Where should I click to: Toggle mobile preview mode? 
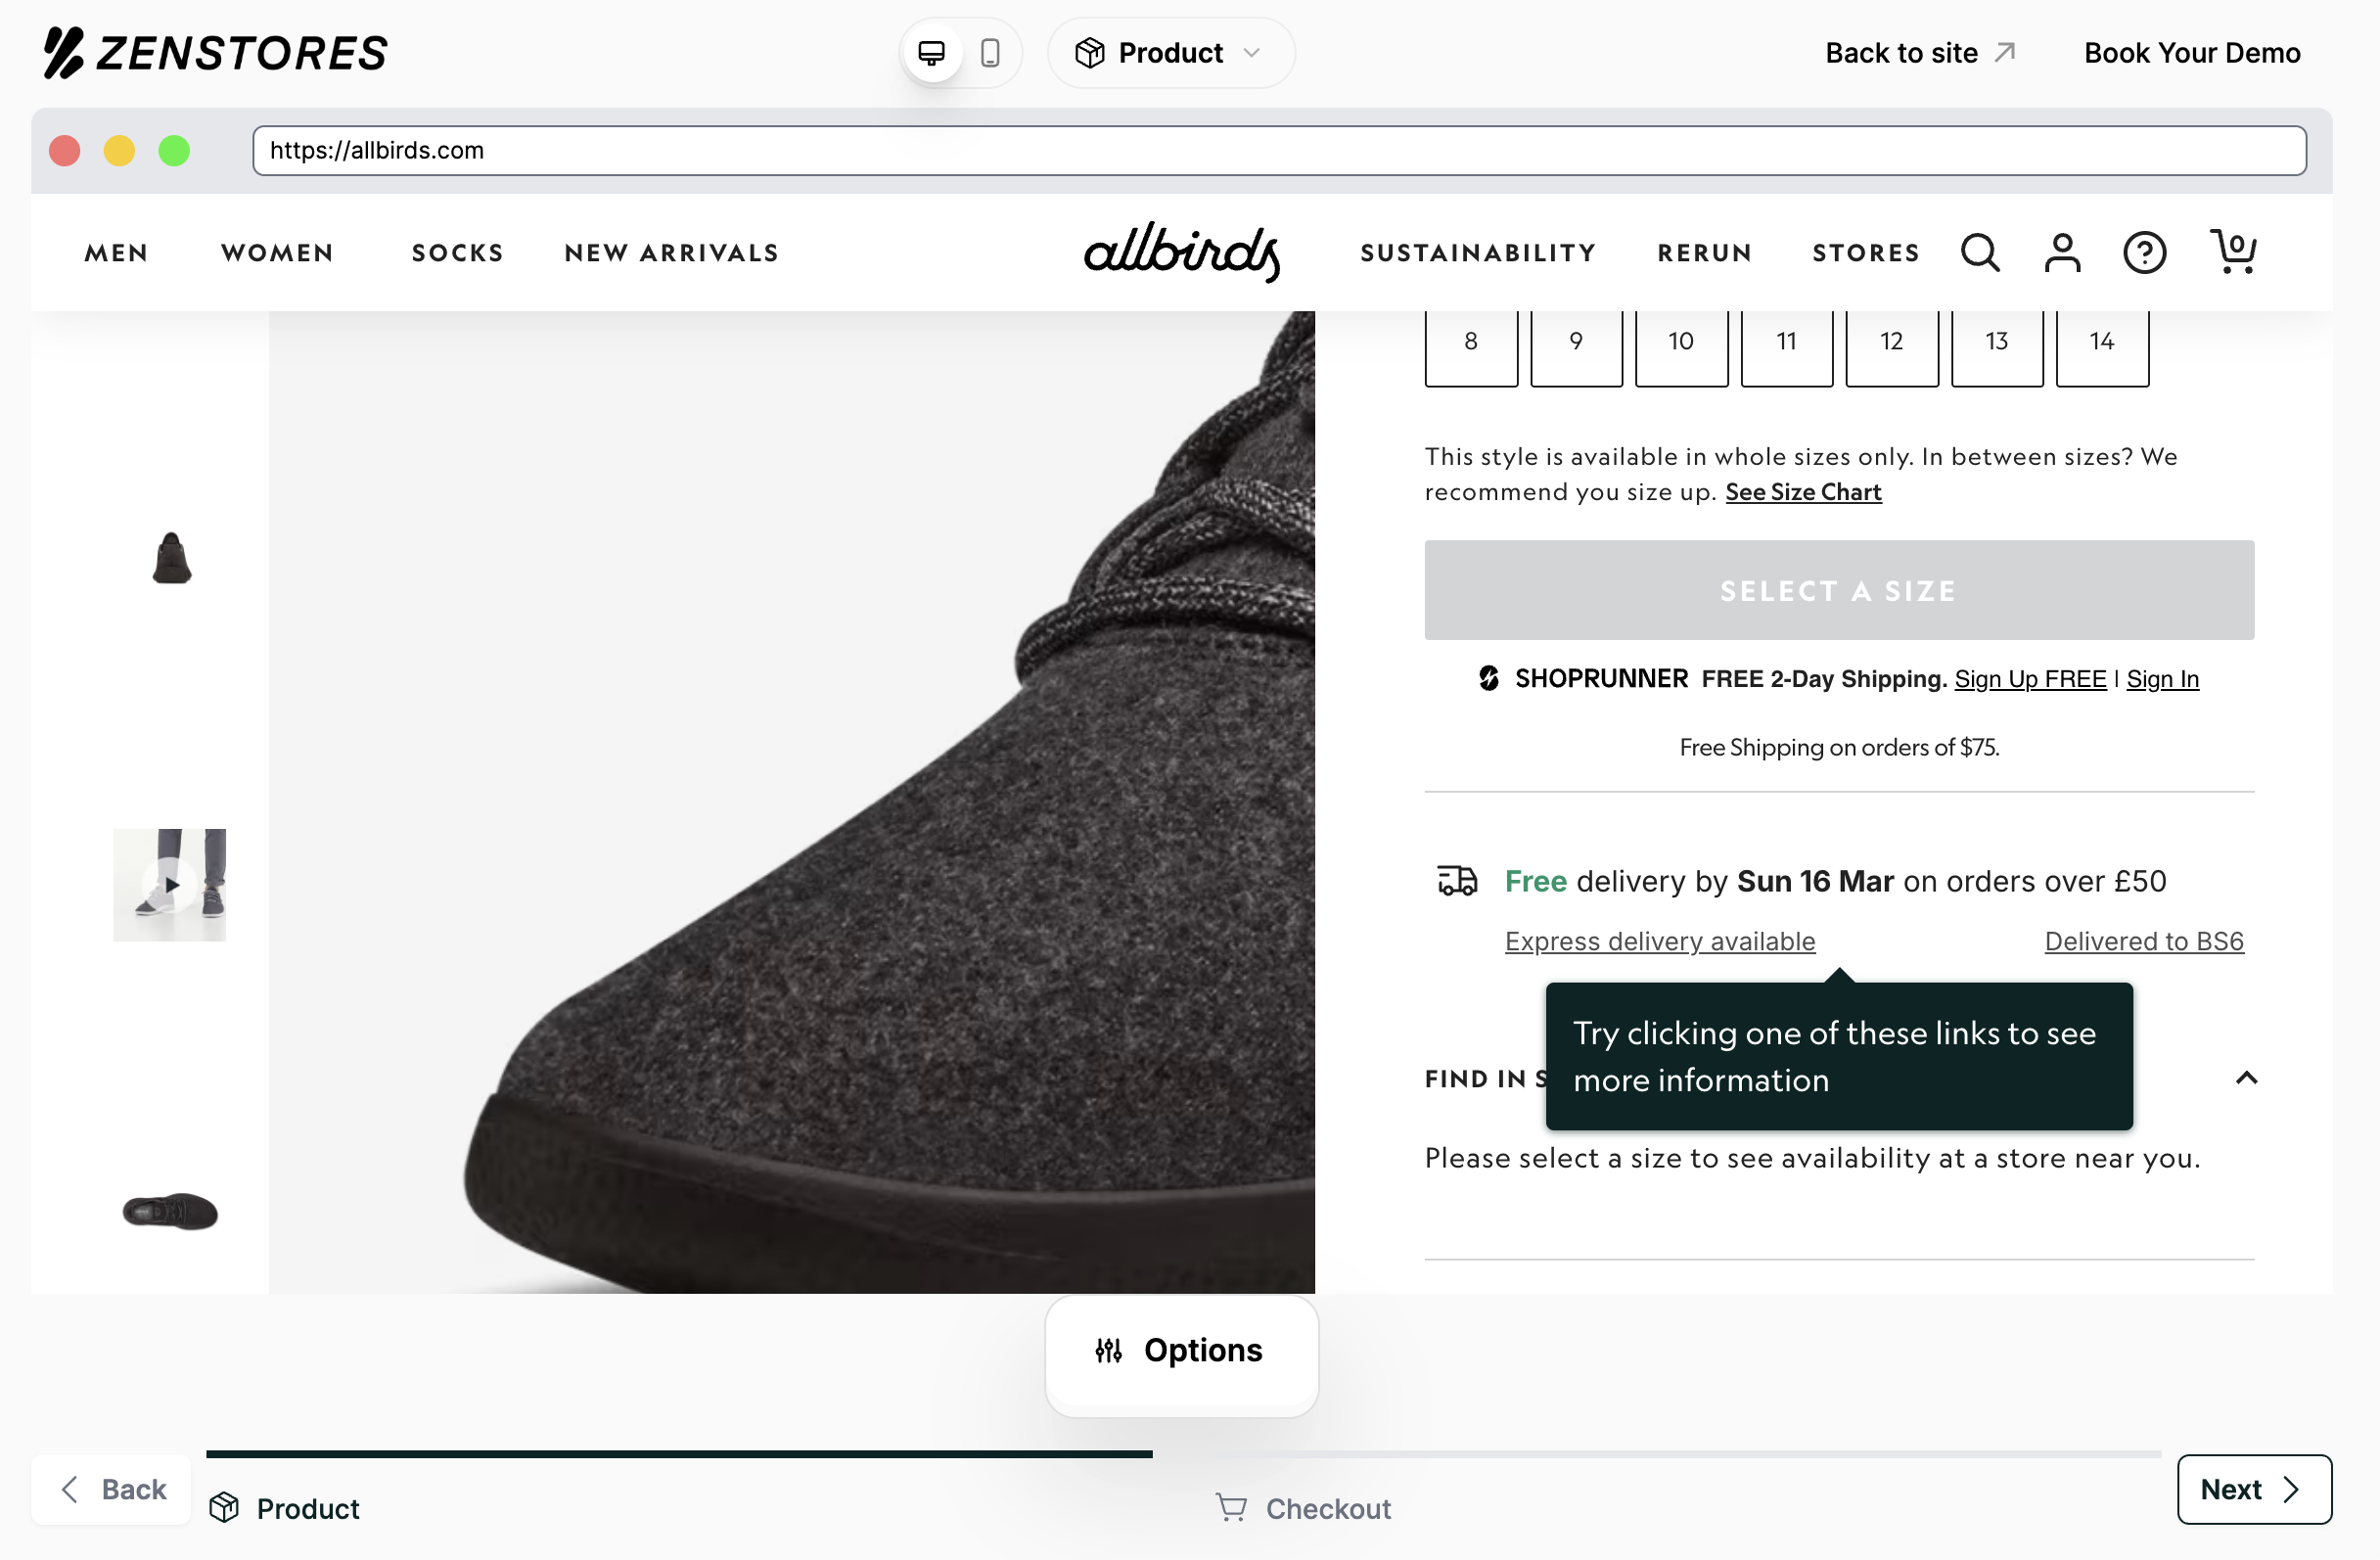991,52
